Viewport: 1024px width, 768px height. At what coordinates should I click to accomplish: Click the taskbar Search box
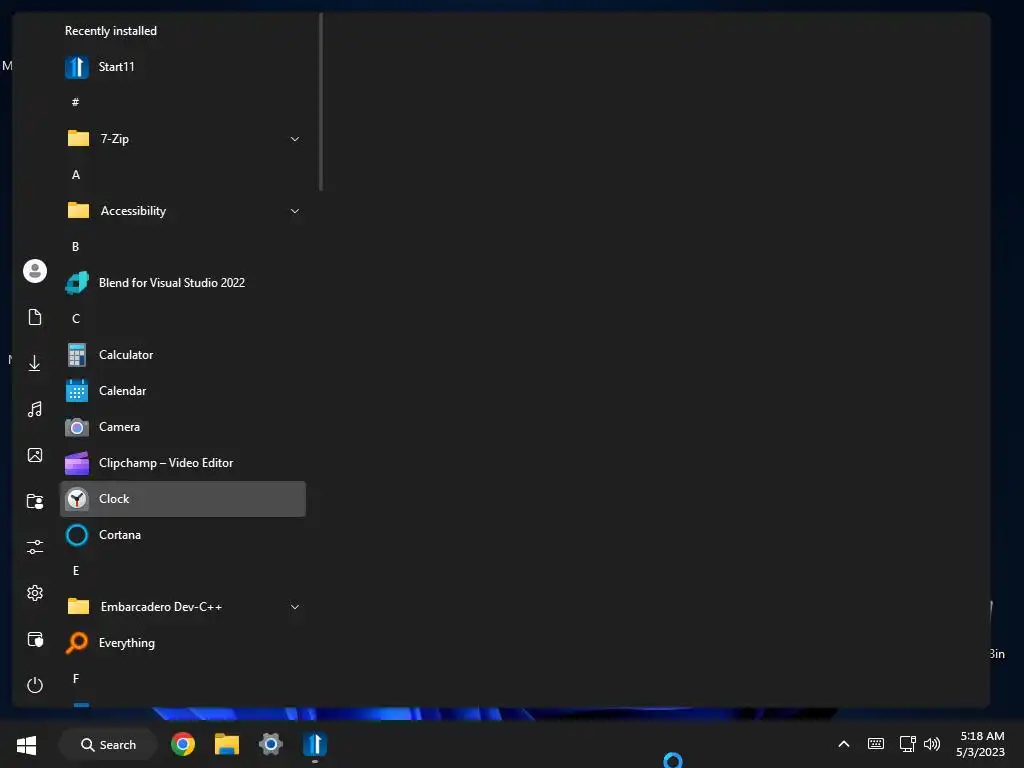[108, 745]
